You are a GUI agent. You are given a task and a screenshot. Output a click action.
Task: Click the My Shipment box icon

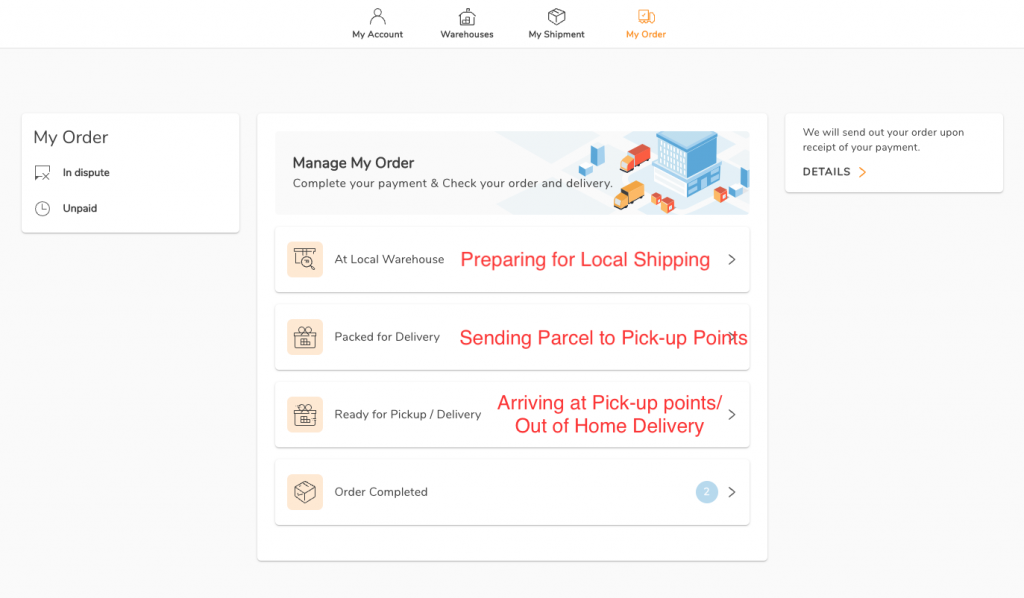tap(556, 17)
